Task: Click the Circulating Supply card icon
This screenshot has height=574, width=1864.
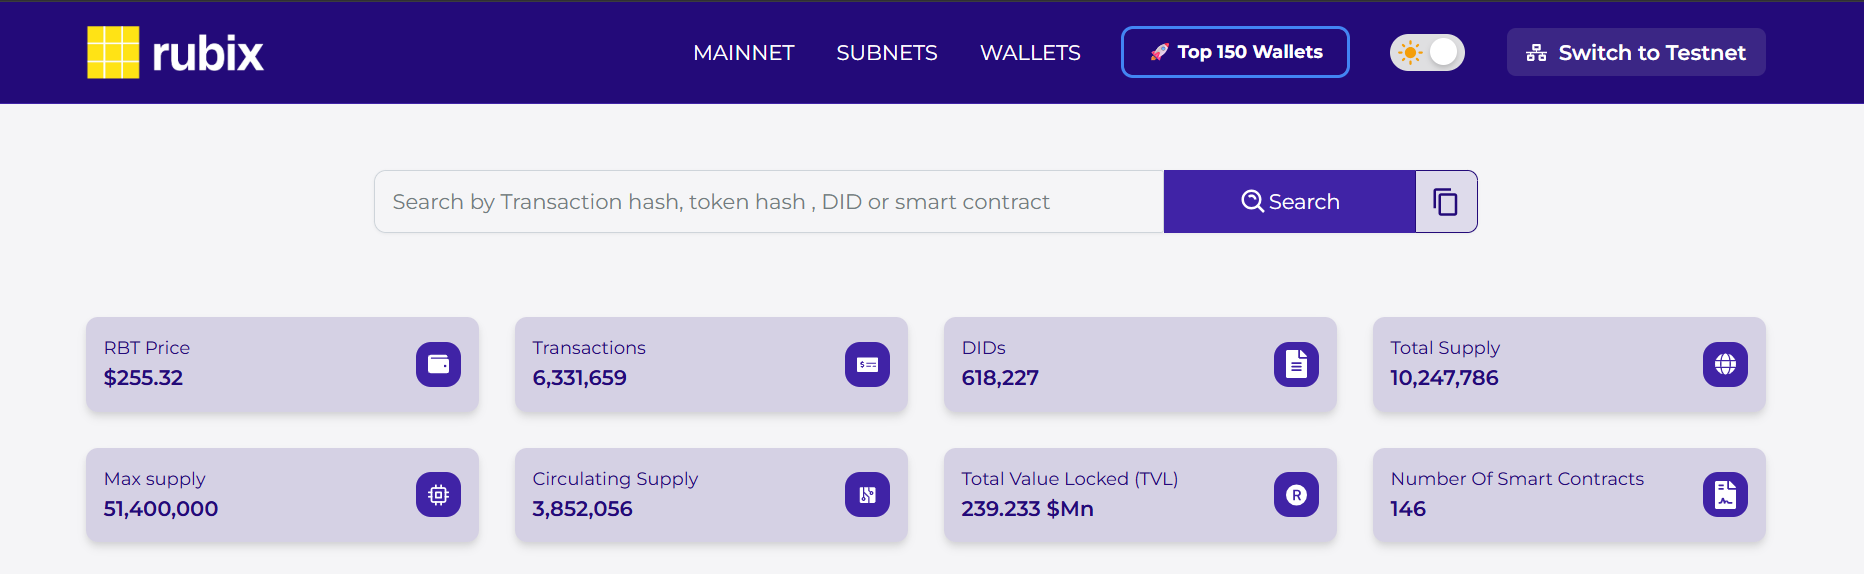Action: [867, 495]
